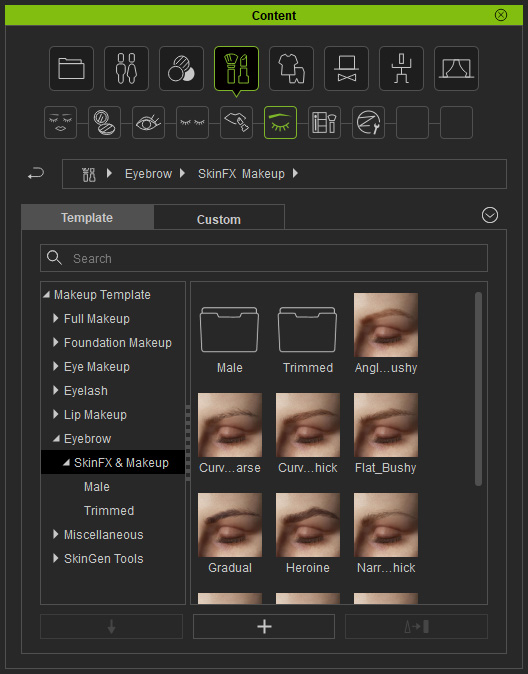Choose the Miscellaneous makeup kit subcategory icon
The image size is (528, 674).
[x=325, y=123]
